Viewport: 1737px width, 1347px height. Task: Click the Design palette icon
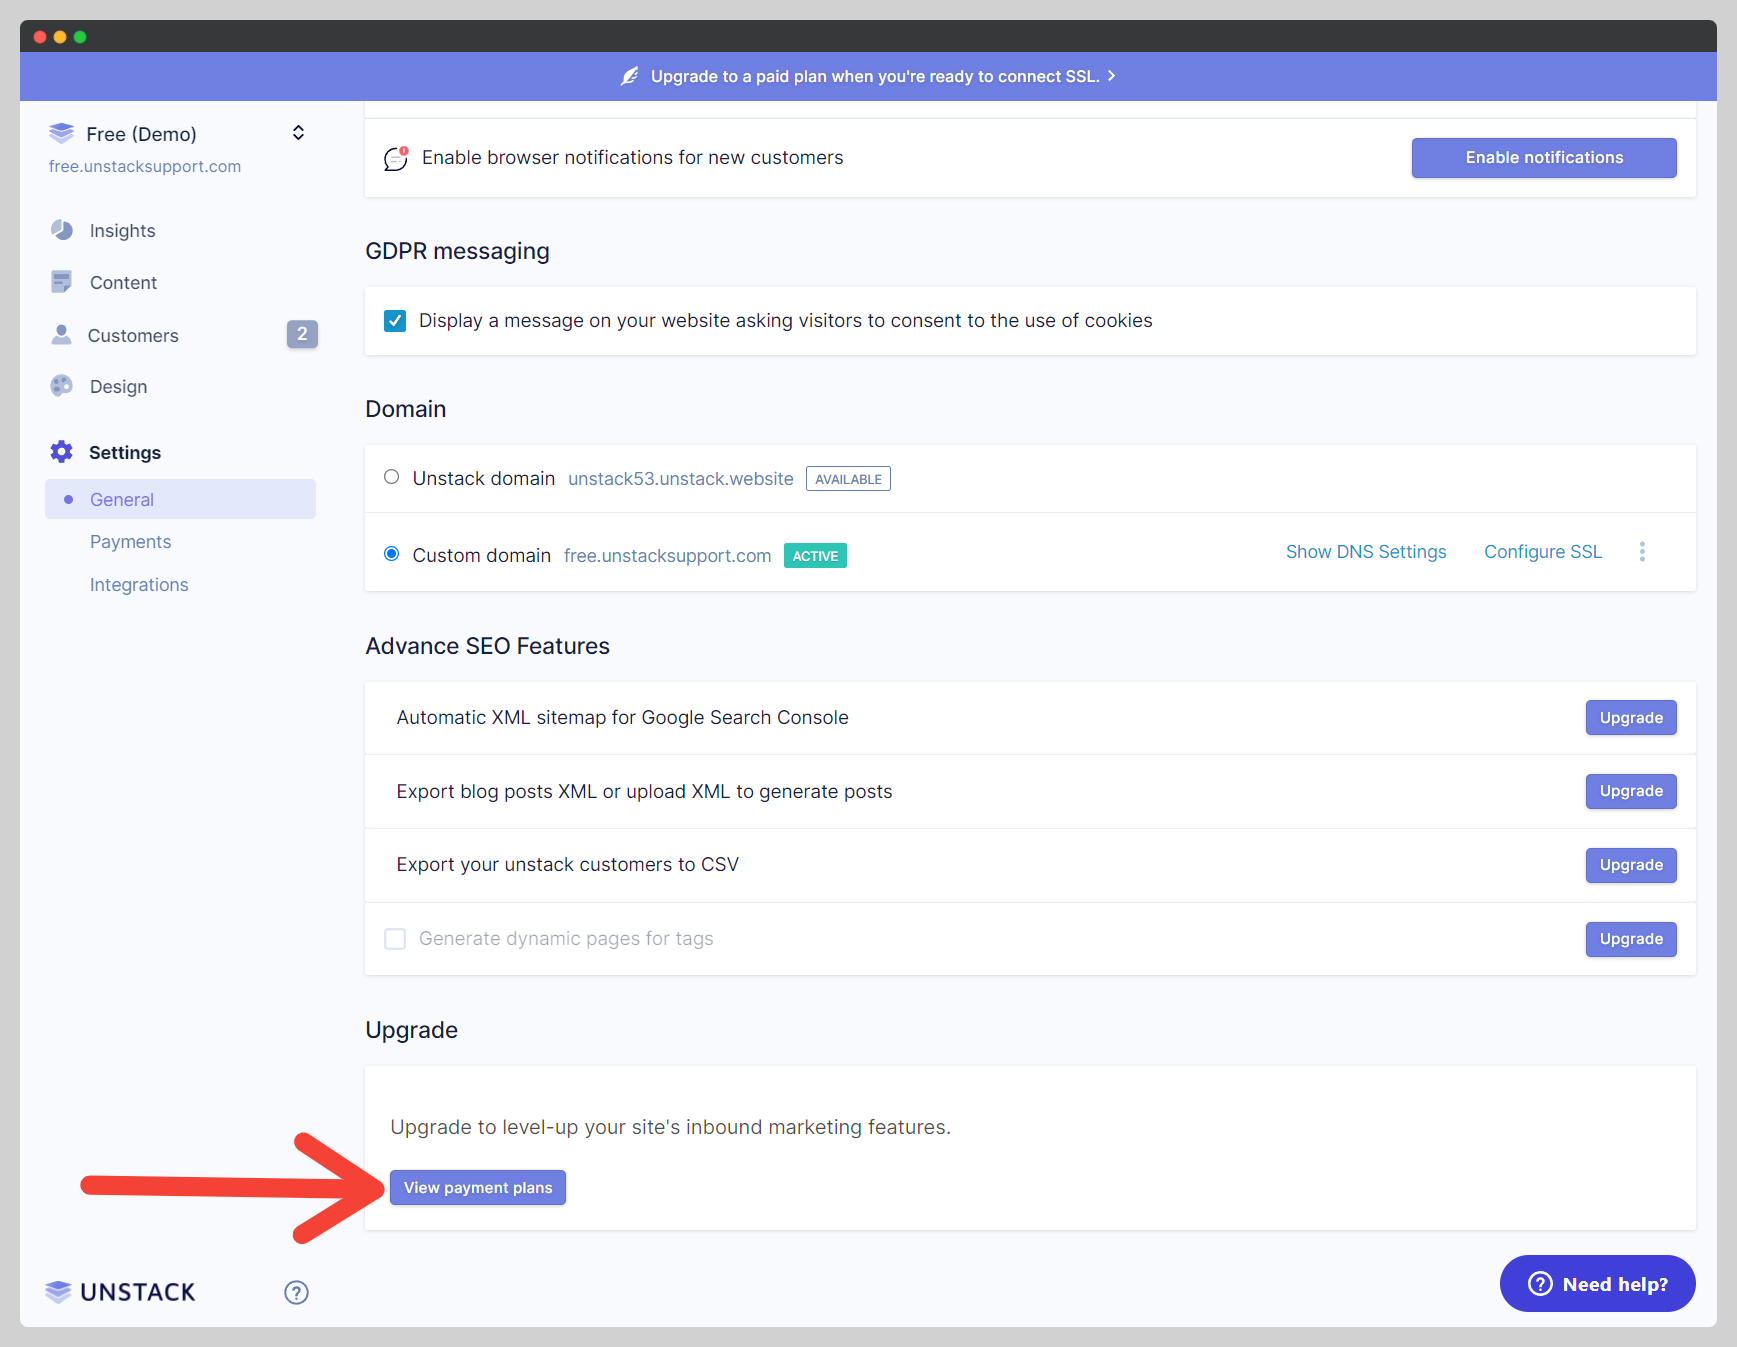pos(62,386)
